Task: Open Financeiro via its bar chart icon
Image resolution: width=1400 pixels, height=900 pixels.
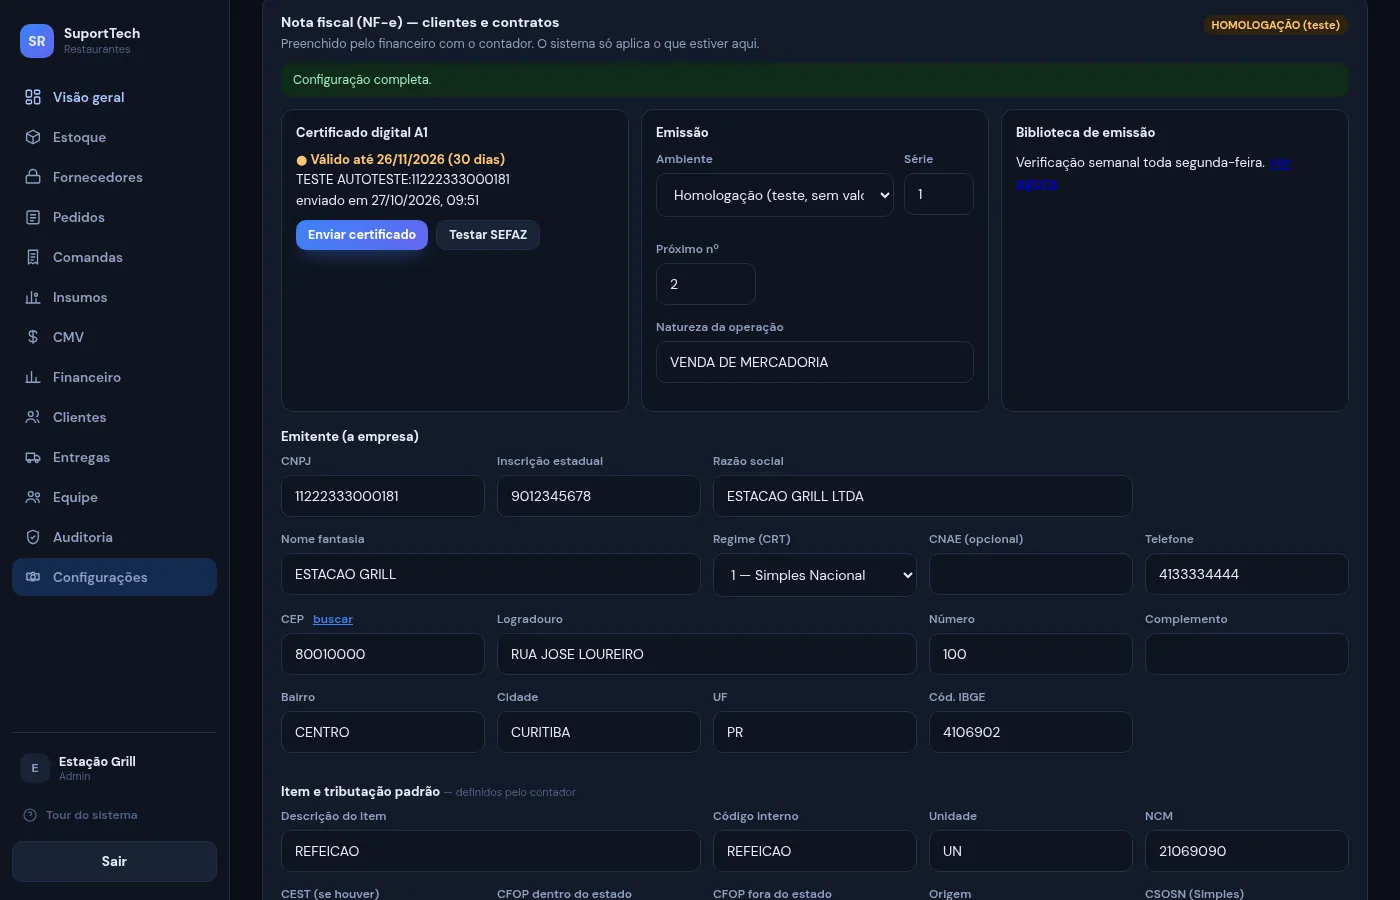Action: pyautogui.click(x=33, y=377)
